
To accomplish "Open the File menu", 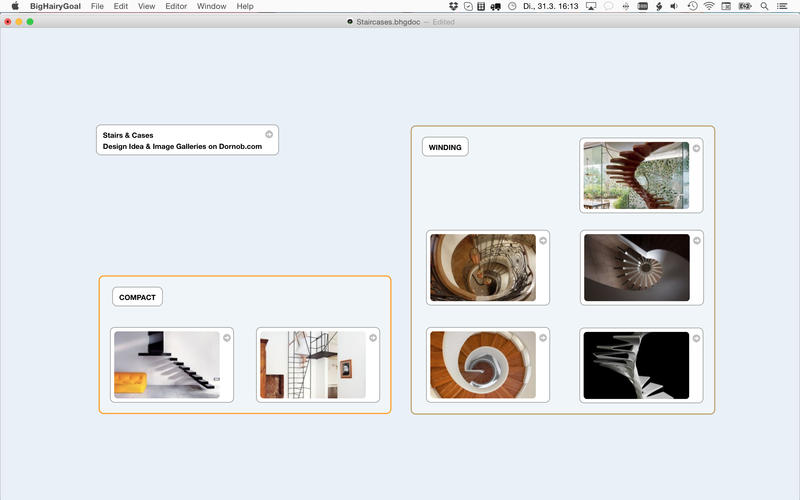I will coord(97,6).
